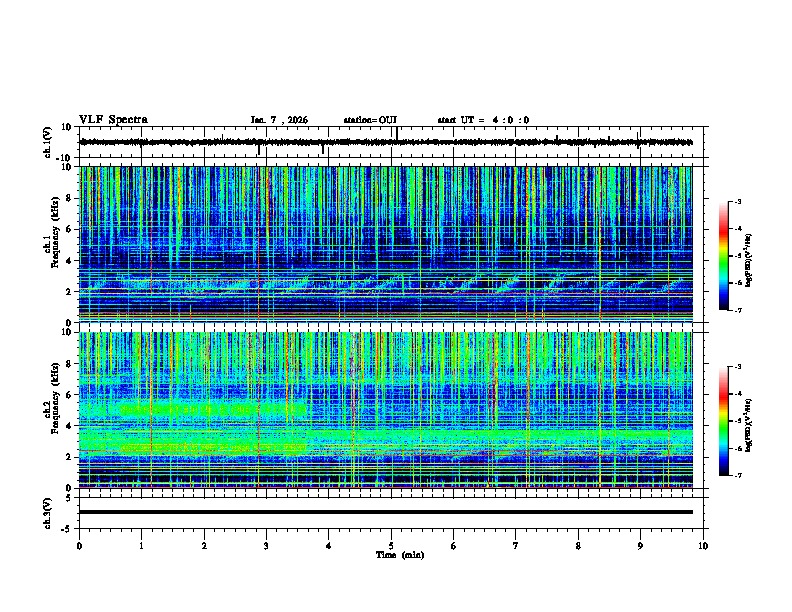This screenshot has width=792, height=612.
Task: Click the 'start UT = 4:0:0' label
Action: click(x=483, y=120)
